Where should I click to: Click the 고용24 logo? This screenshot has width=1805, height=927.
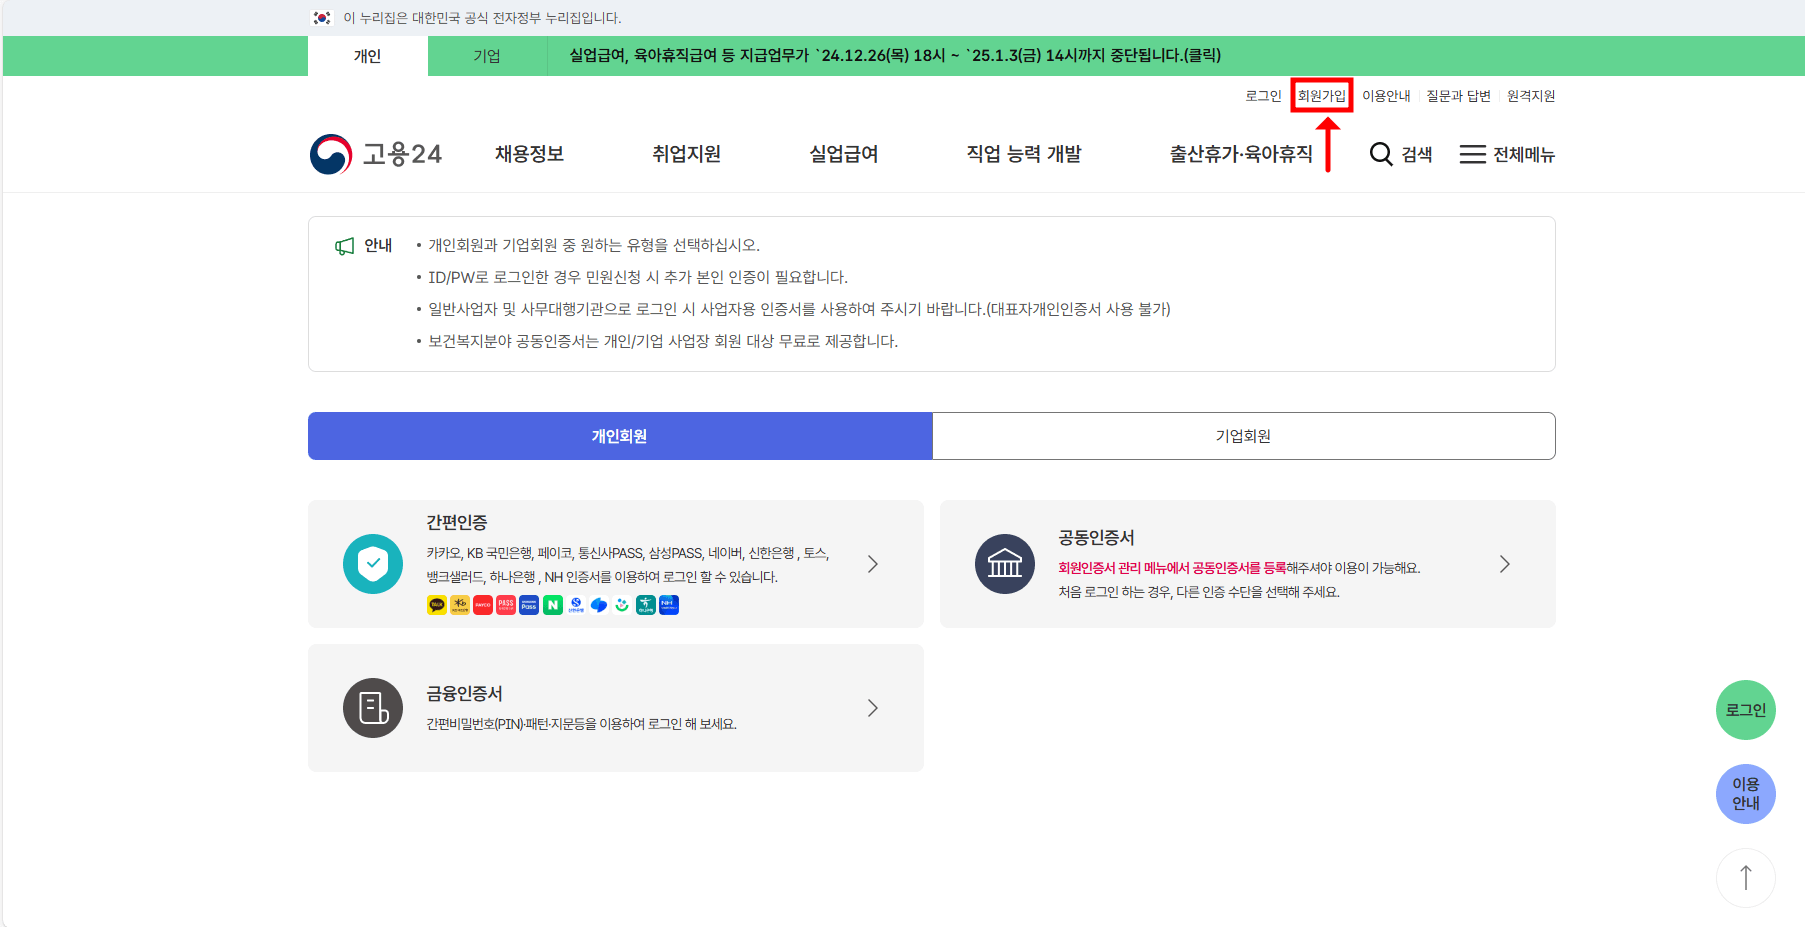[377, 154]
